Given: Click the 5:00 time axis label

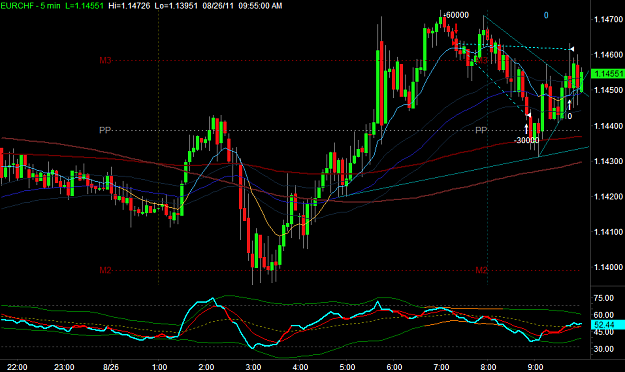Looking at the screenshot, I should click(x=348, y=367).
